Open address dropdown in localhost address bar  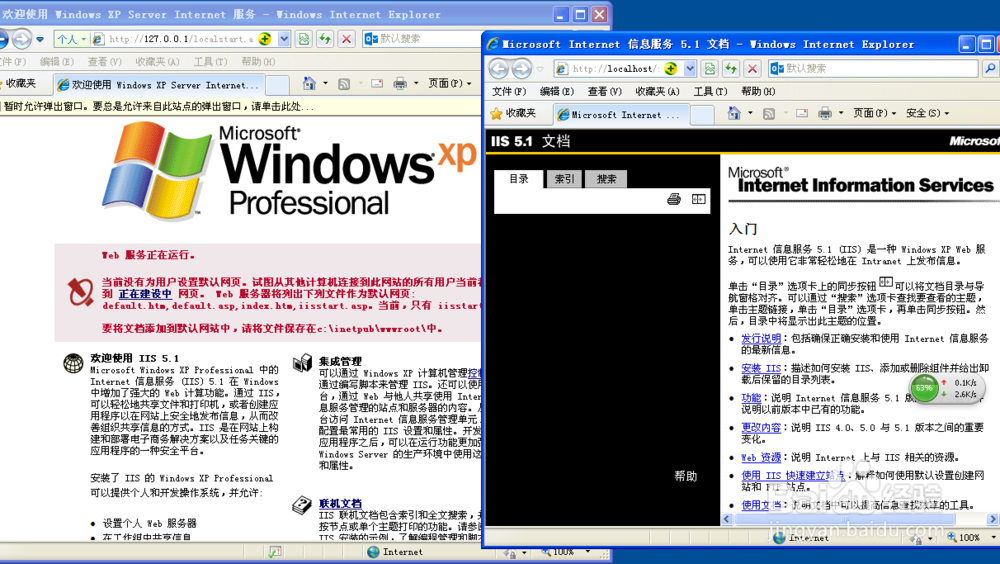(x=690, y=68)
